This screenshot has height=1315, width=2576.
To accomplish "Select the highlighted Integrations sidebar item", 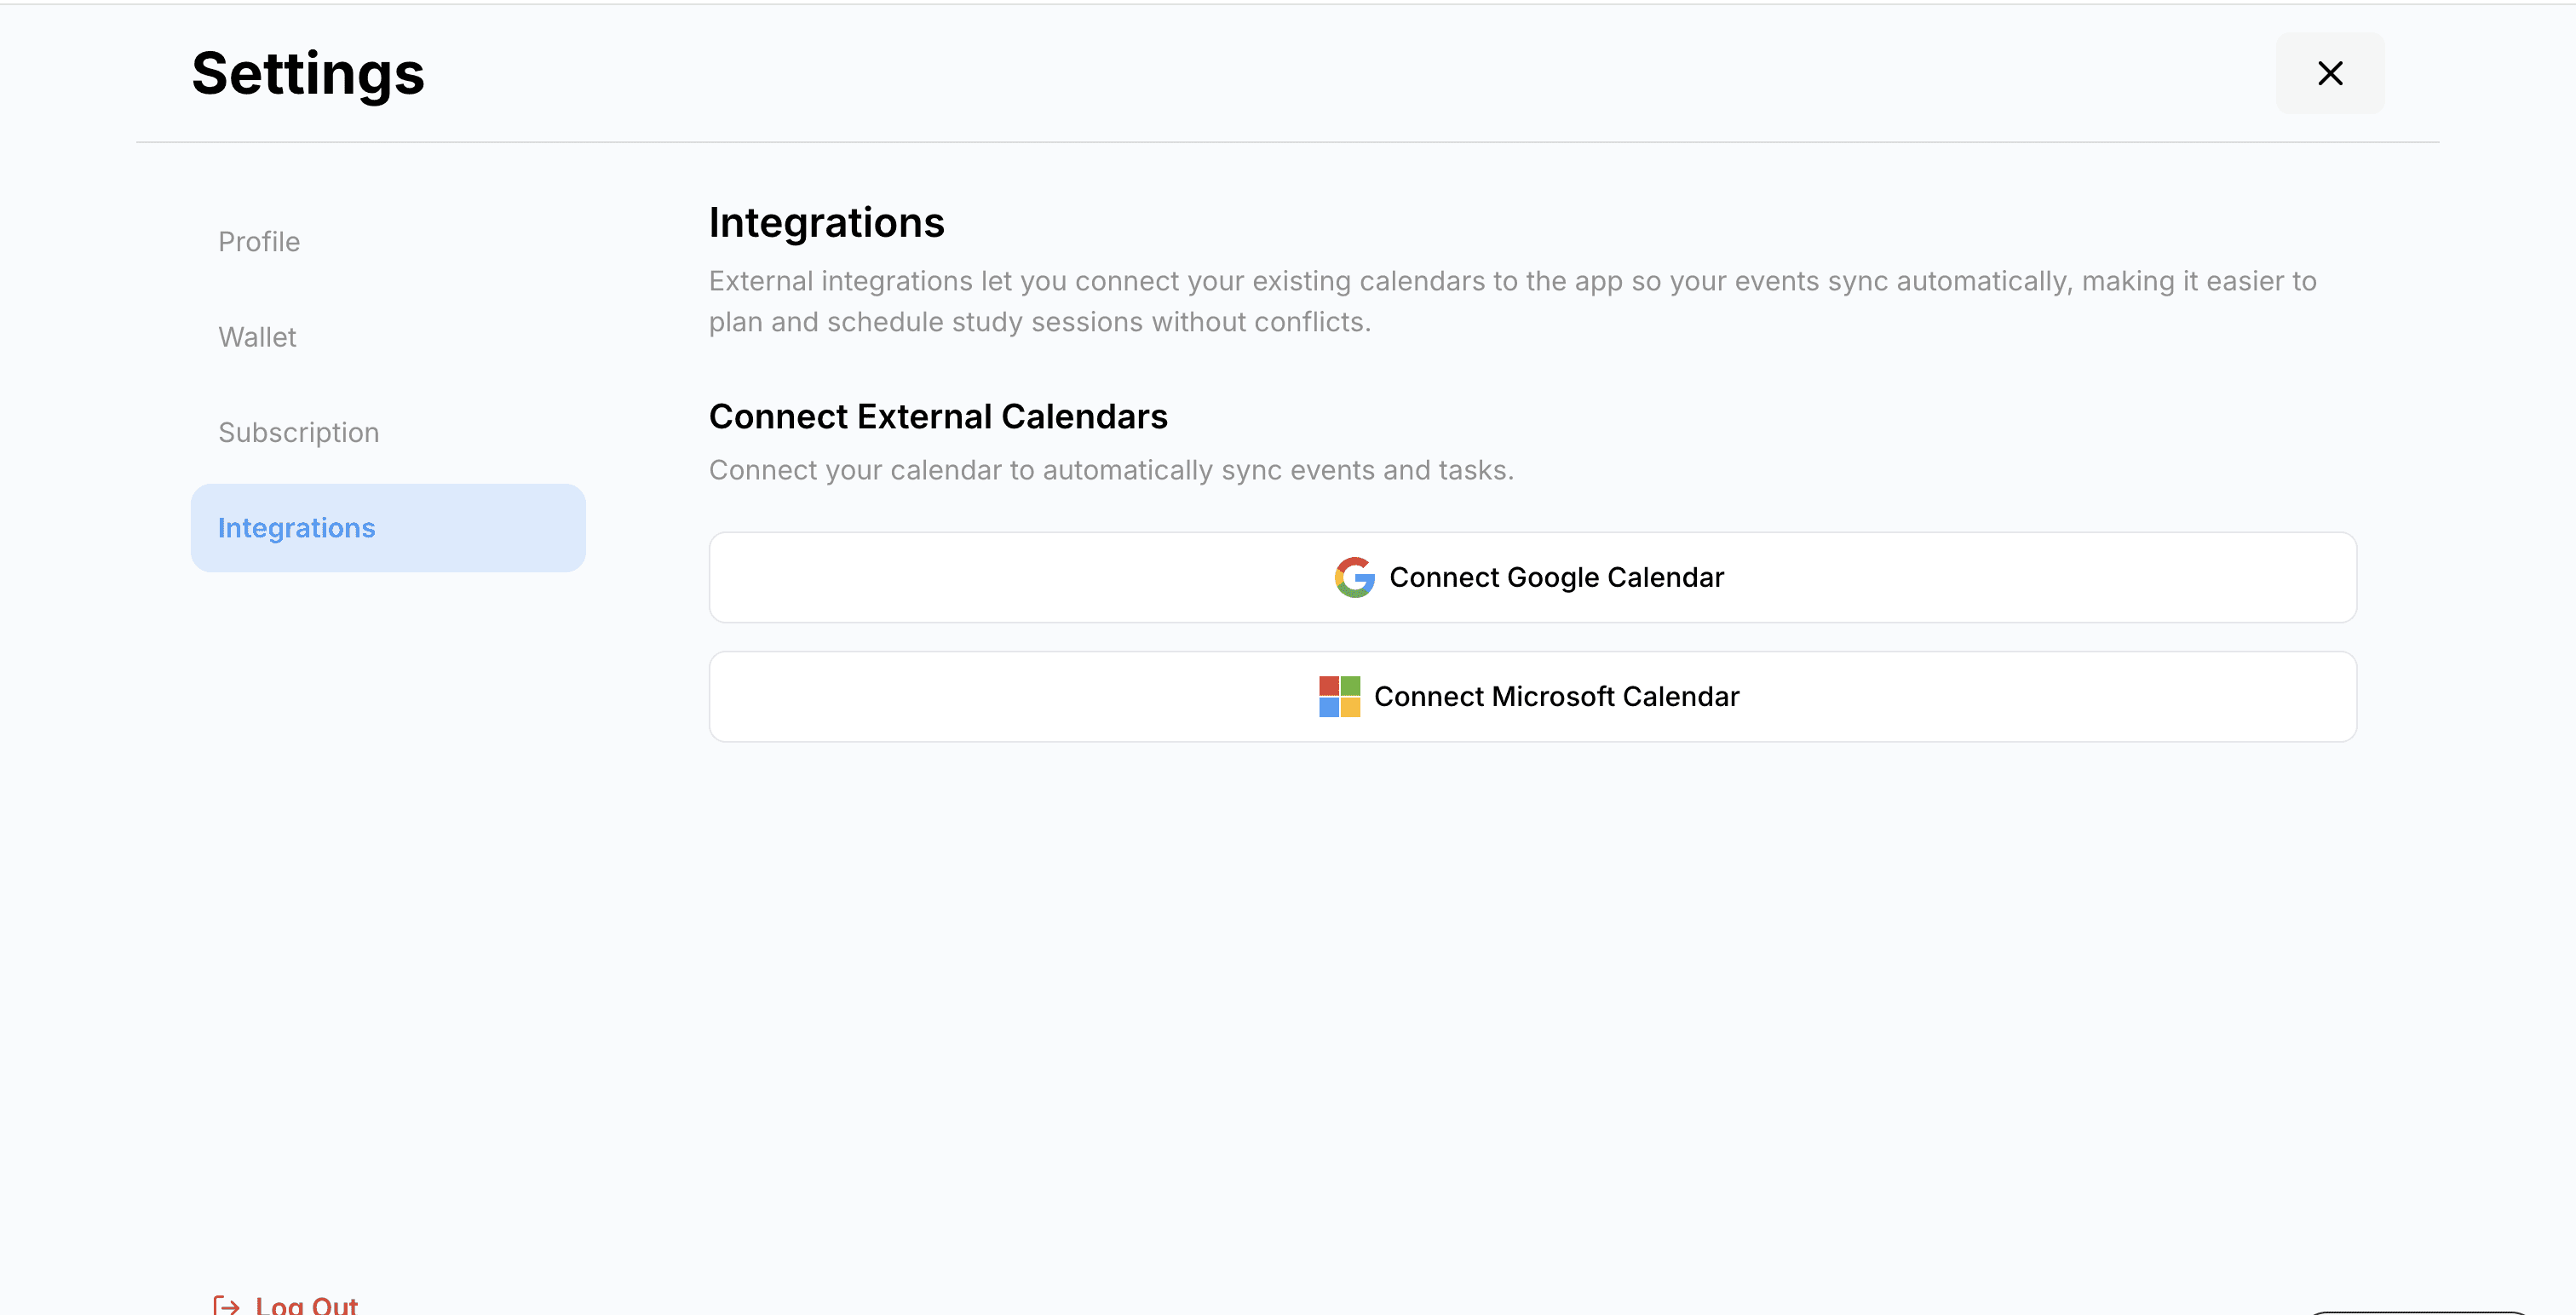I will pyautogui.click(x=387, y=528).
